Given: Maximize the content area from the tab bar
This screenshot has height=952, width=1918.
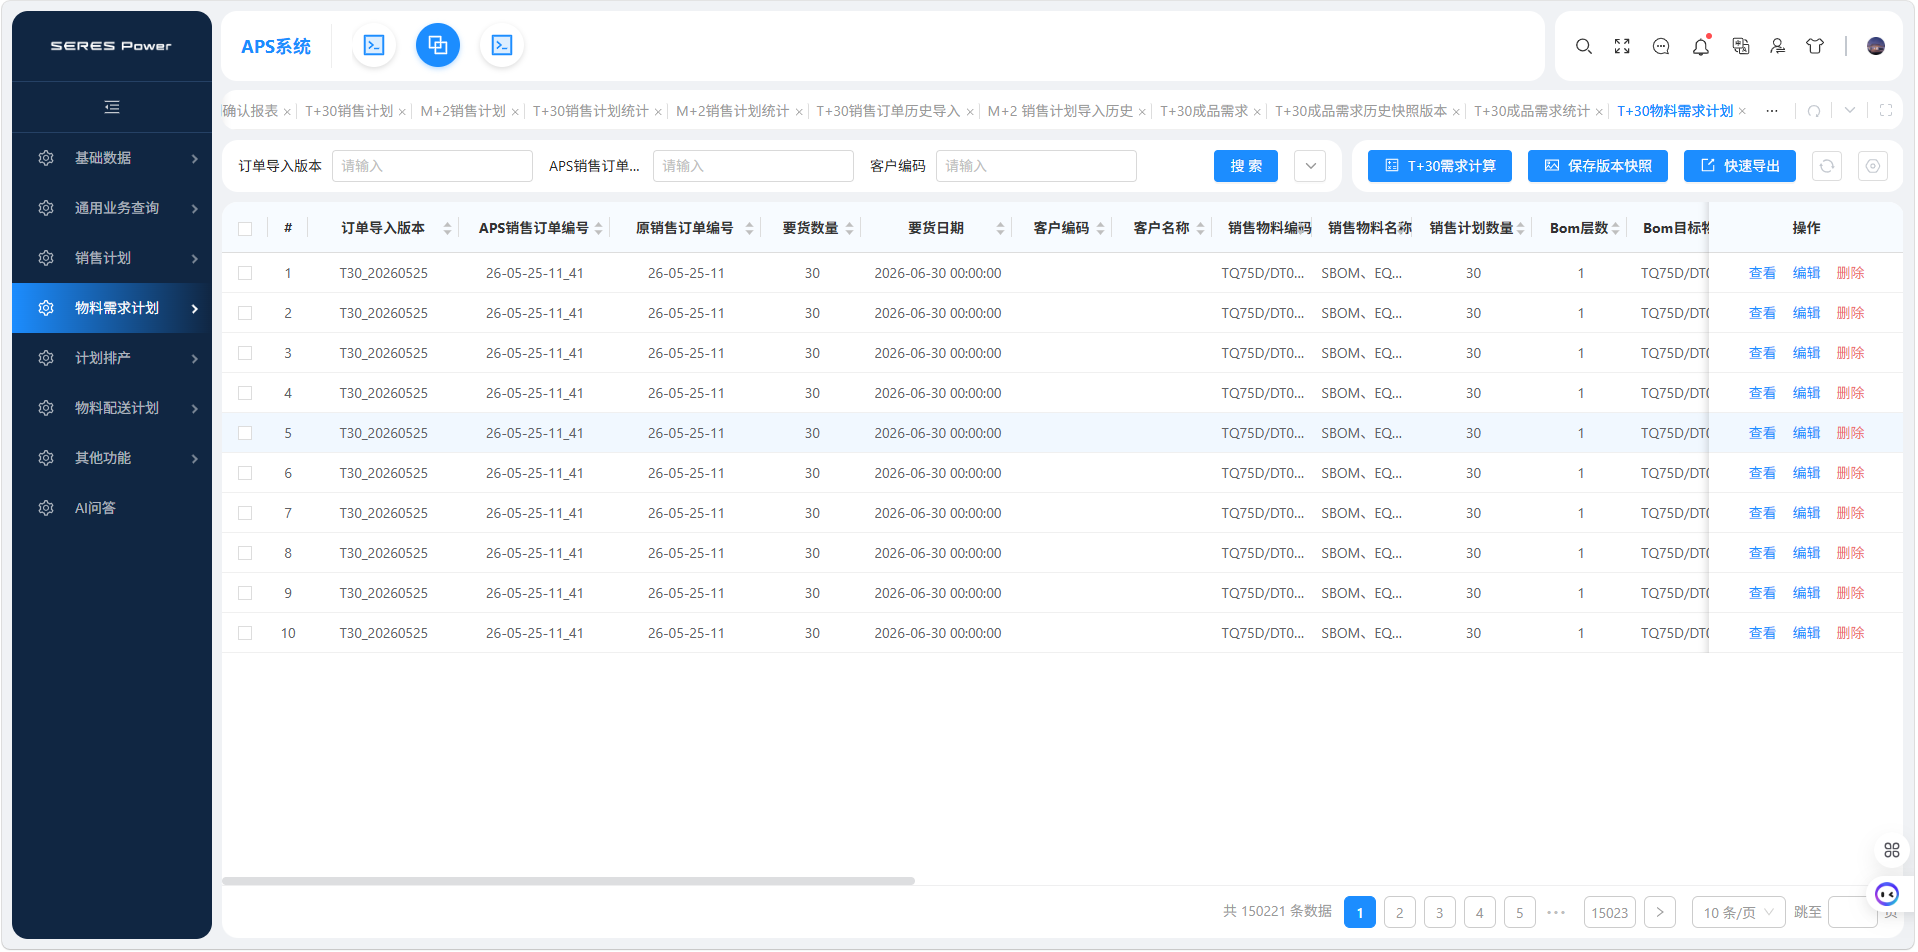Looking at the screenshot, I should point(1886,111).
